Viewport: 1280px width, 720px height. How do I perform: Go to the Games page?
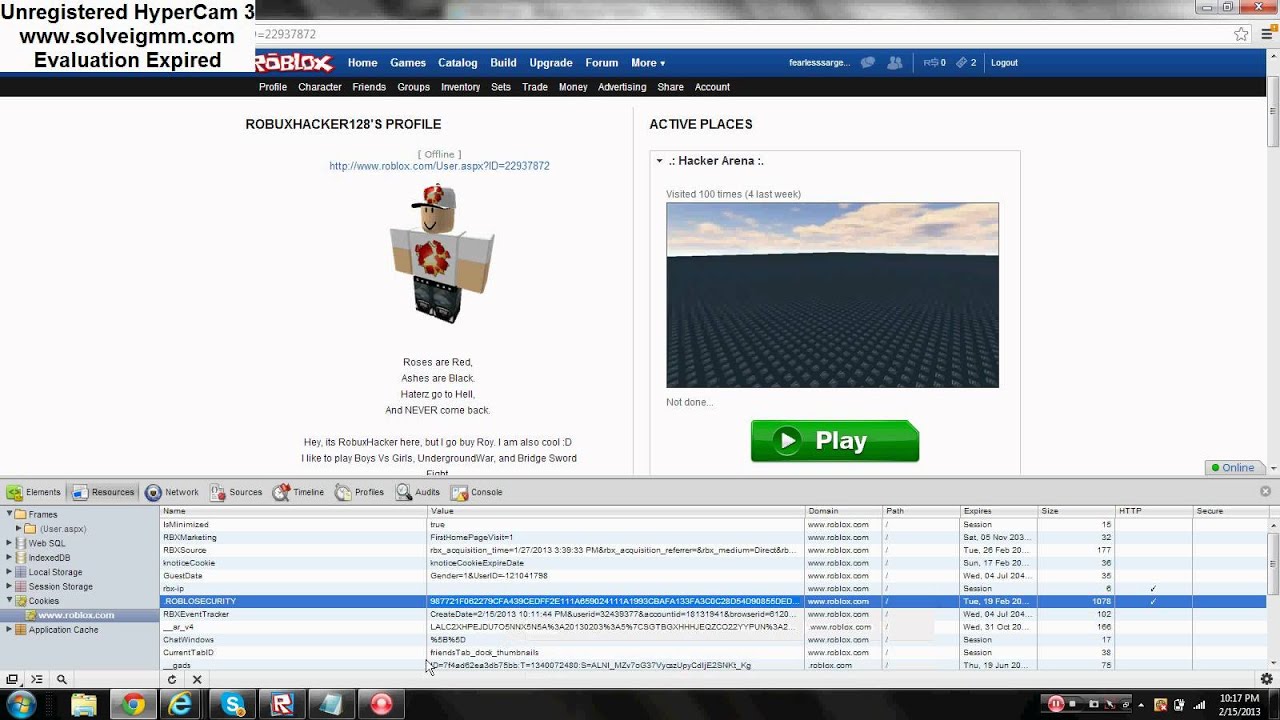coord(408,62)
